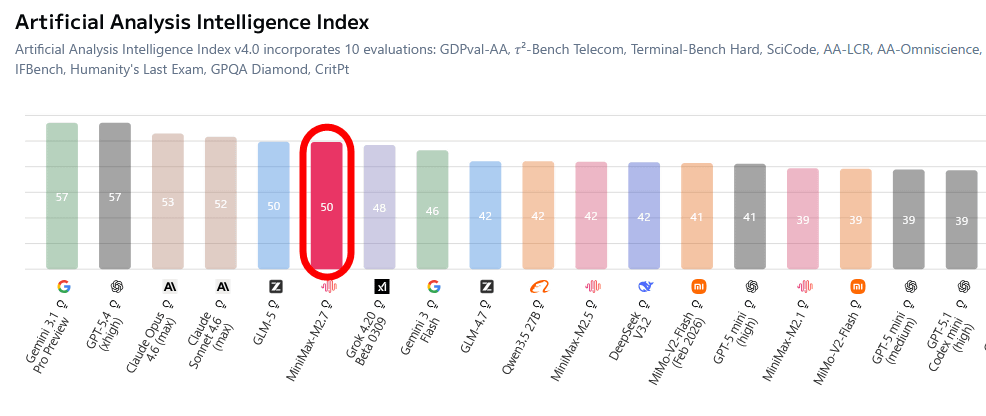Click the OpenAI logo under GPT-5.4 (xhigh) bar
The width and height of the screenshot is (986, 416).
tap(116, 286)
